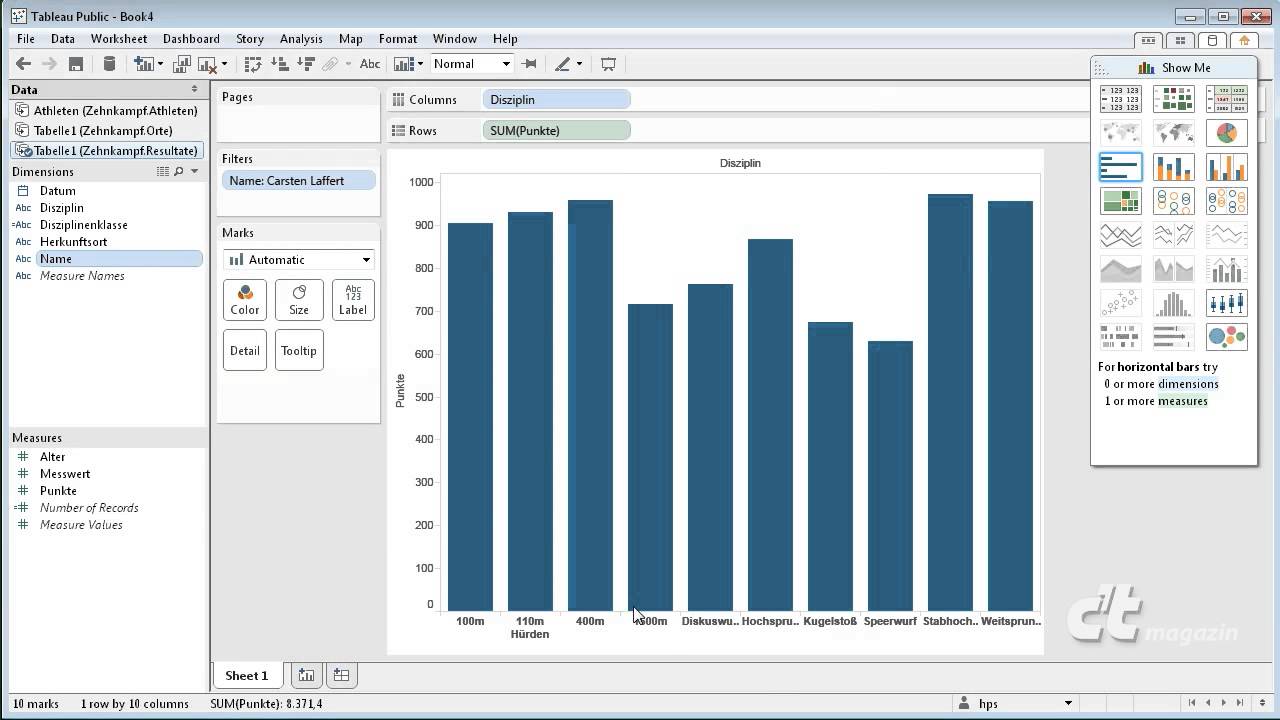Select the Herkunftsort dimension field
The image size is (1280, 720).
point(73,242)
